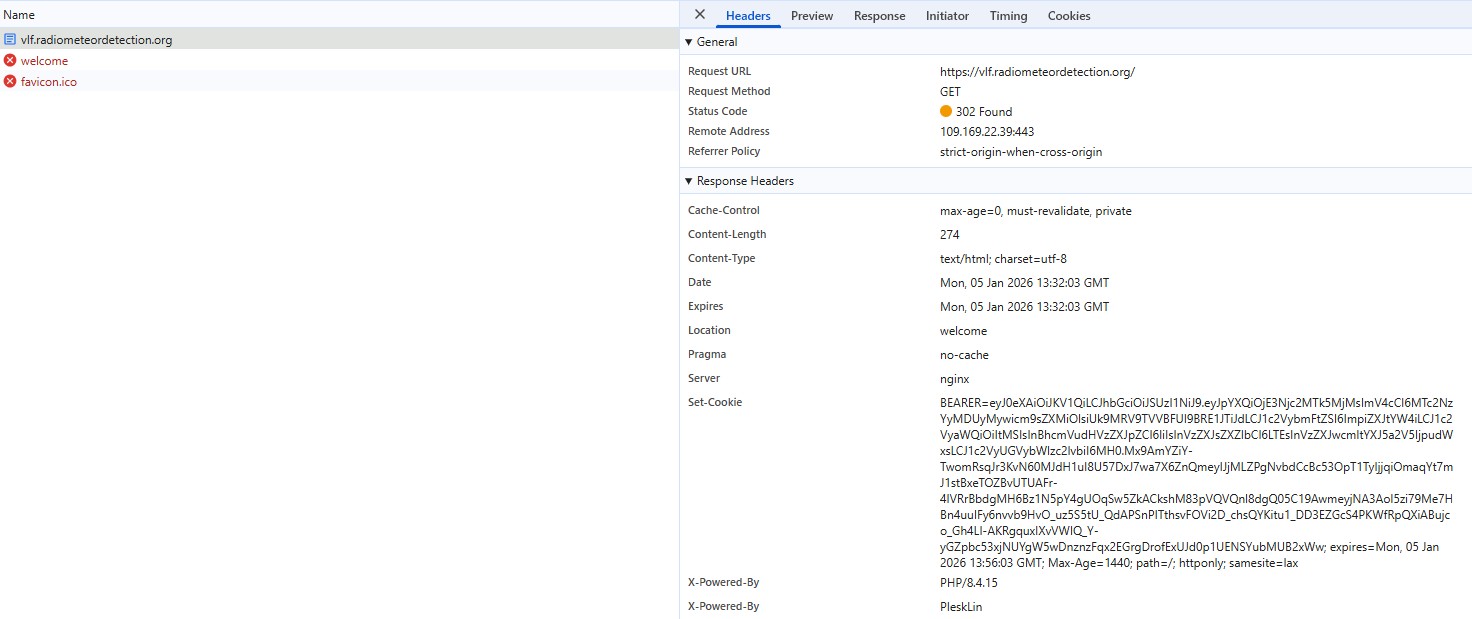
Task: Switch to the Preview tab
Action: point(811,16)
